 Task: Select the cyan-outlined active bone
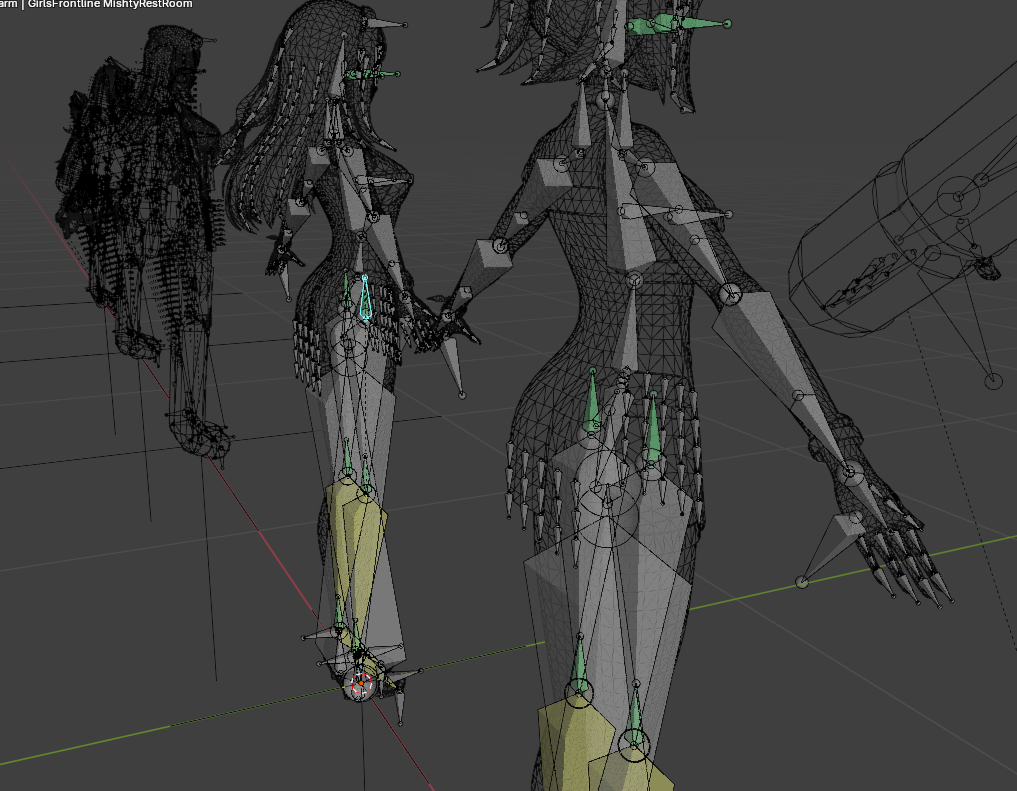click(366, 297)
